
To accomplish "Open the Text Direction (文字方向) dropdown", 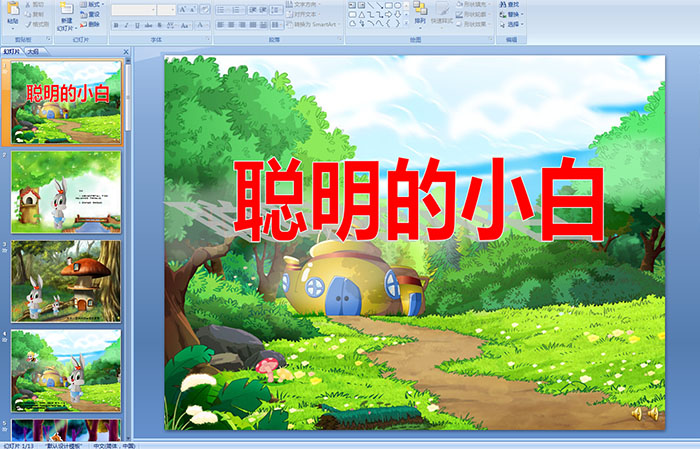I will coord(302,4).
